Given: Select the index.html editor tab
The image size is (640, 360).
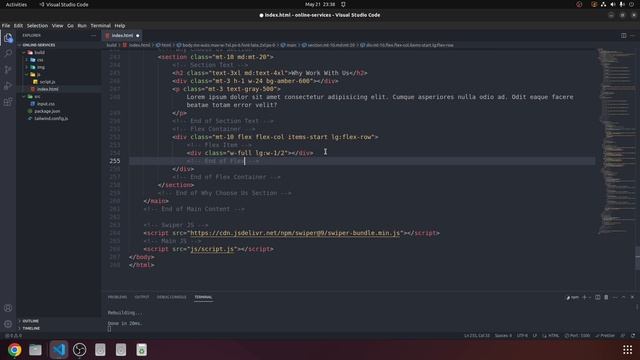Looking at the screenshot, I should [122, 36].
